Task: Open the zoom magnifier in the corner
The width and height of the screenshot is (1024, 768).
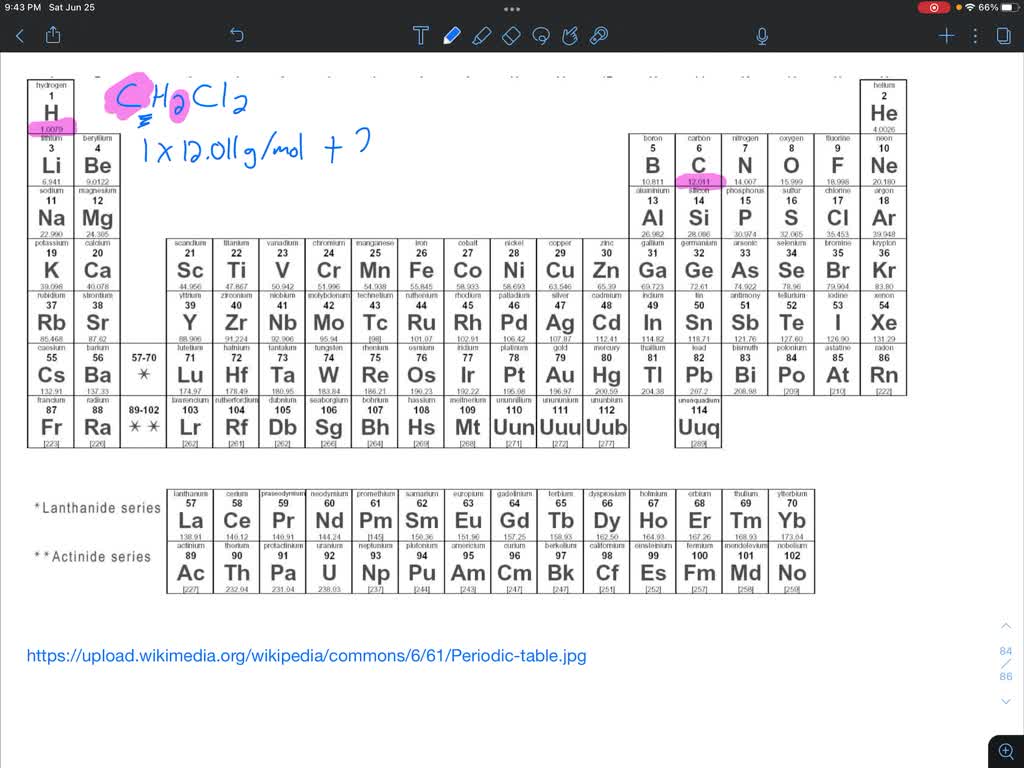Action: click(x=1006, y=750)
